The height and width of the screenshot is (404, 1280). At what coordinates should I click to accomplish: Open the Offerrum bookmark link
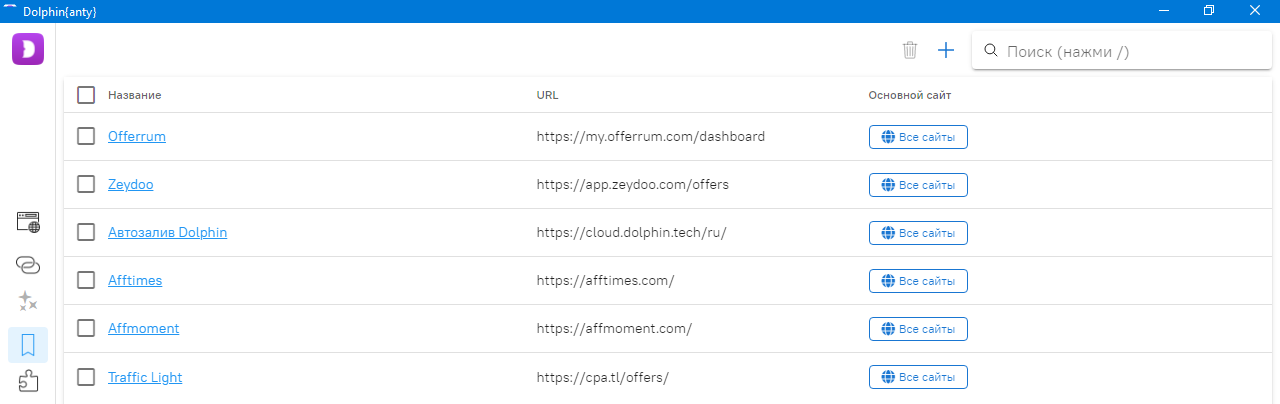[x=137, y=136]
